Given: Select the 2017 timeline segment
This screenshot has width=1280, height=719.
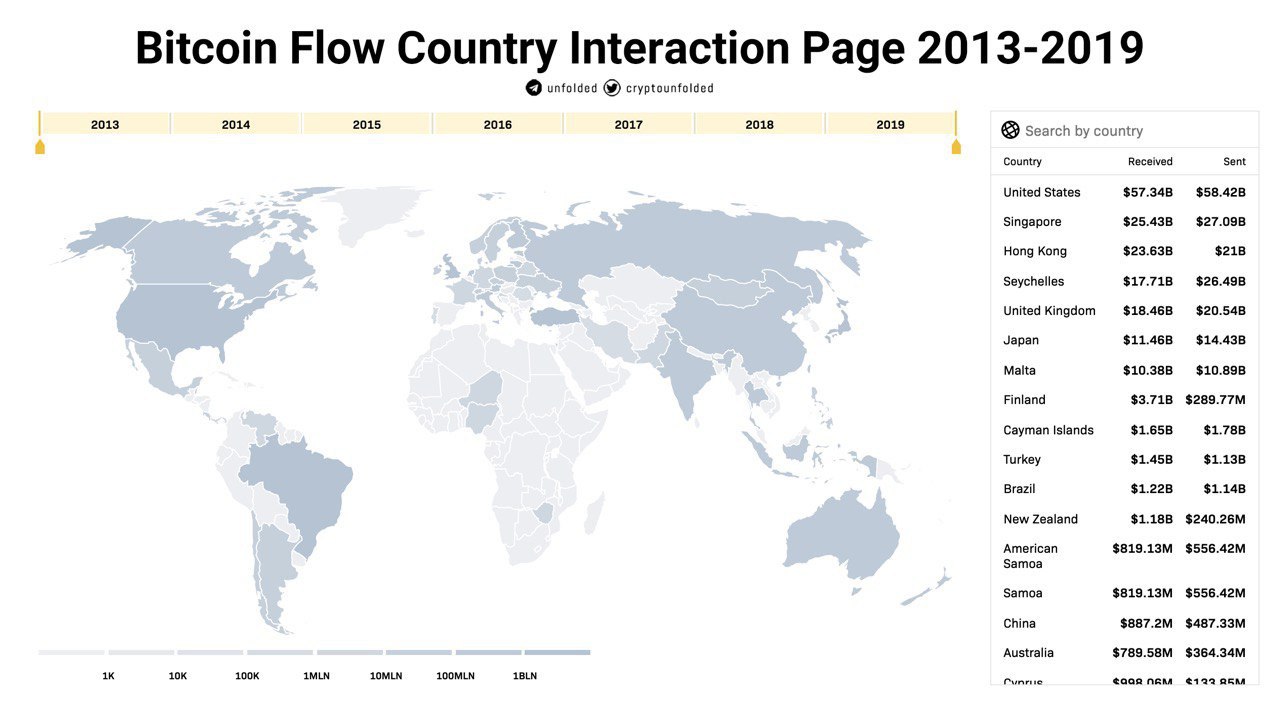Looking at the screenshot, I should 629,124.
